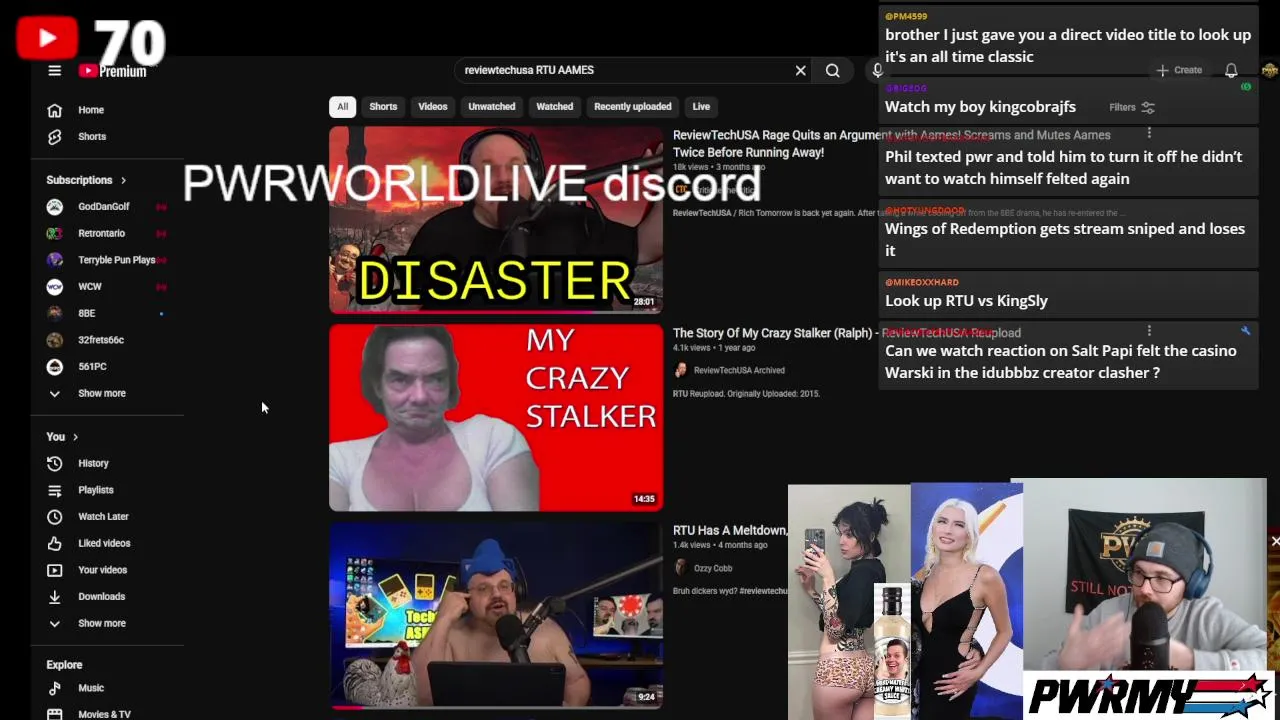Click chat message 'Watch my boy kingcobrajfs'

[980, 107]
